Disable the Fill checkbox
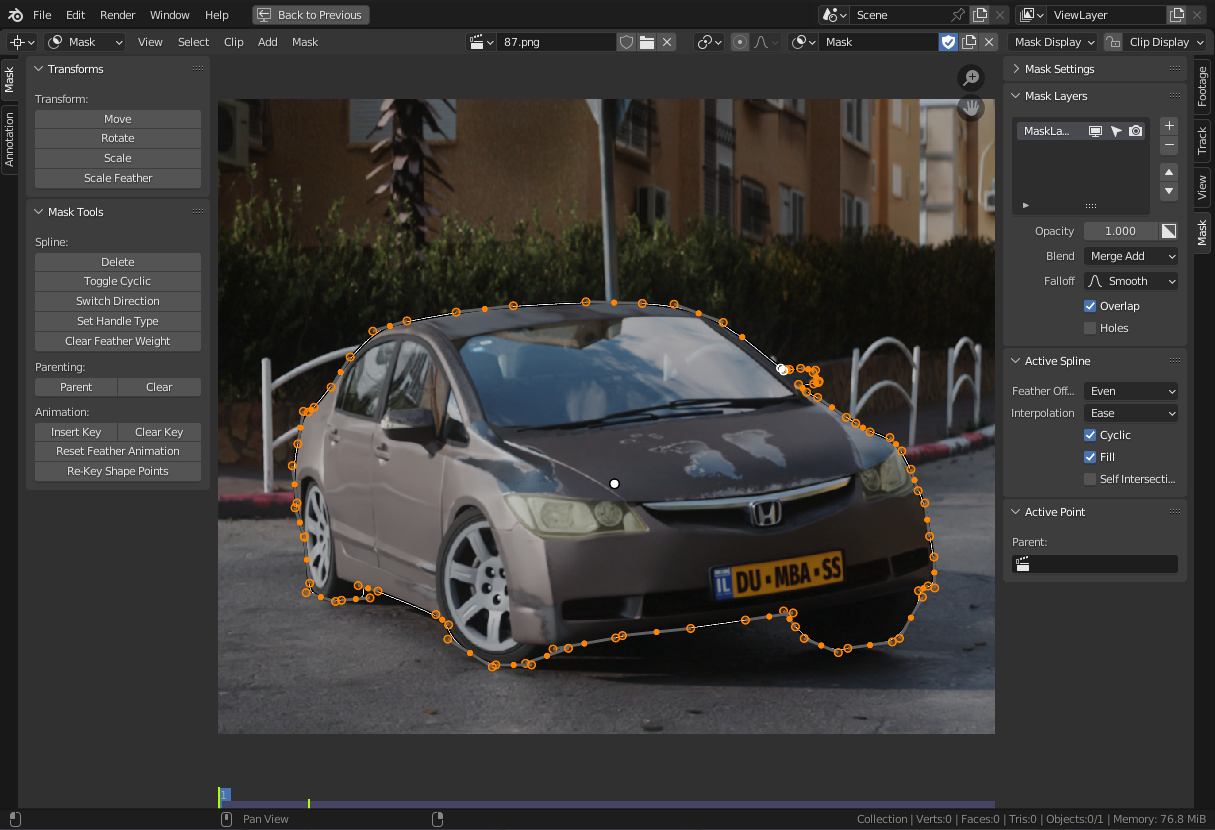This screenshot has width=1215, height=830. pyautogui.click(x=1090, y=457)
